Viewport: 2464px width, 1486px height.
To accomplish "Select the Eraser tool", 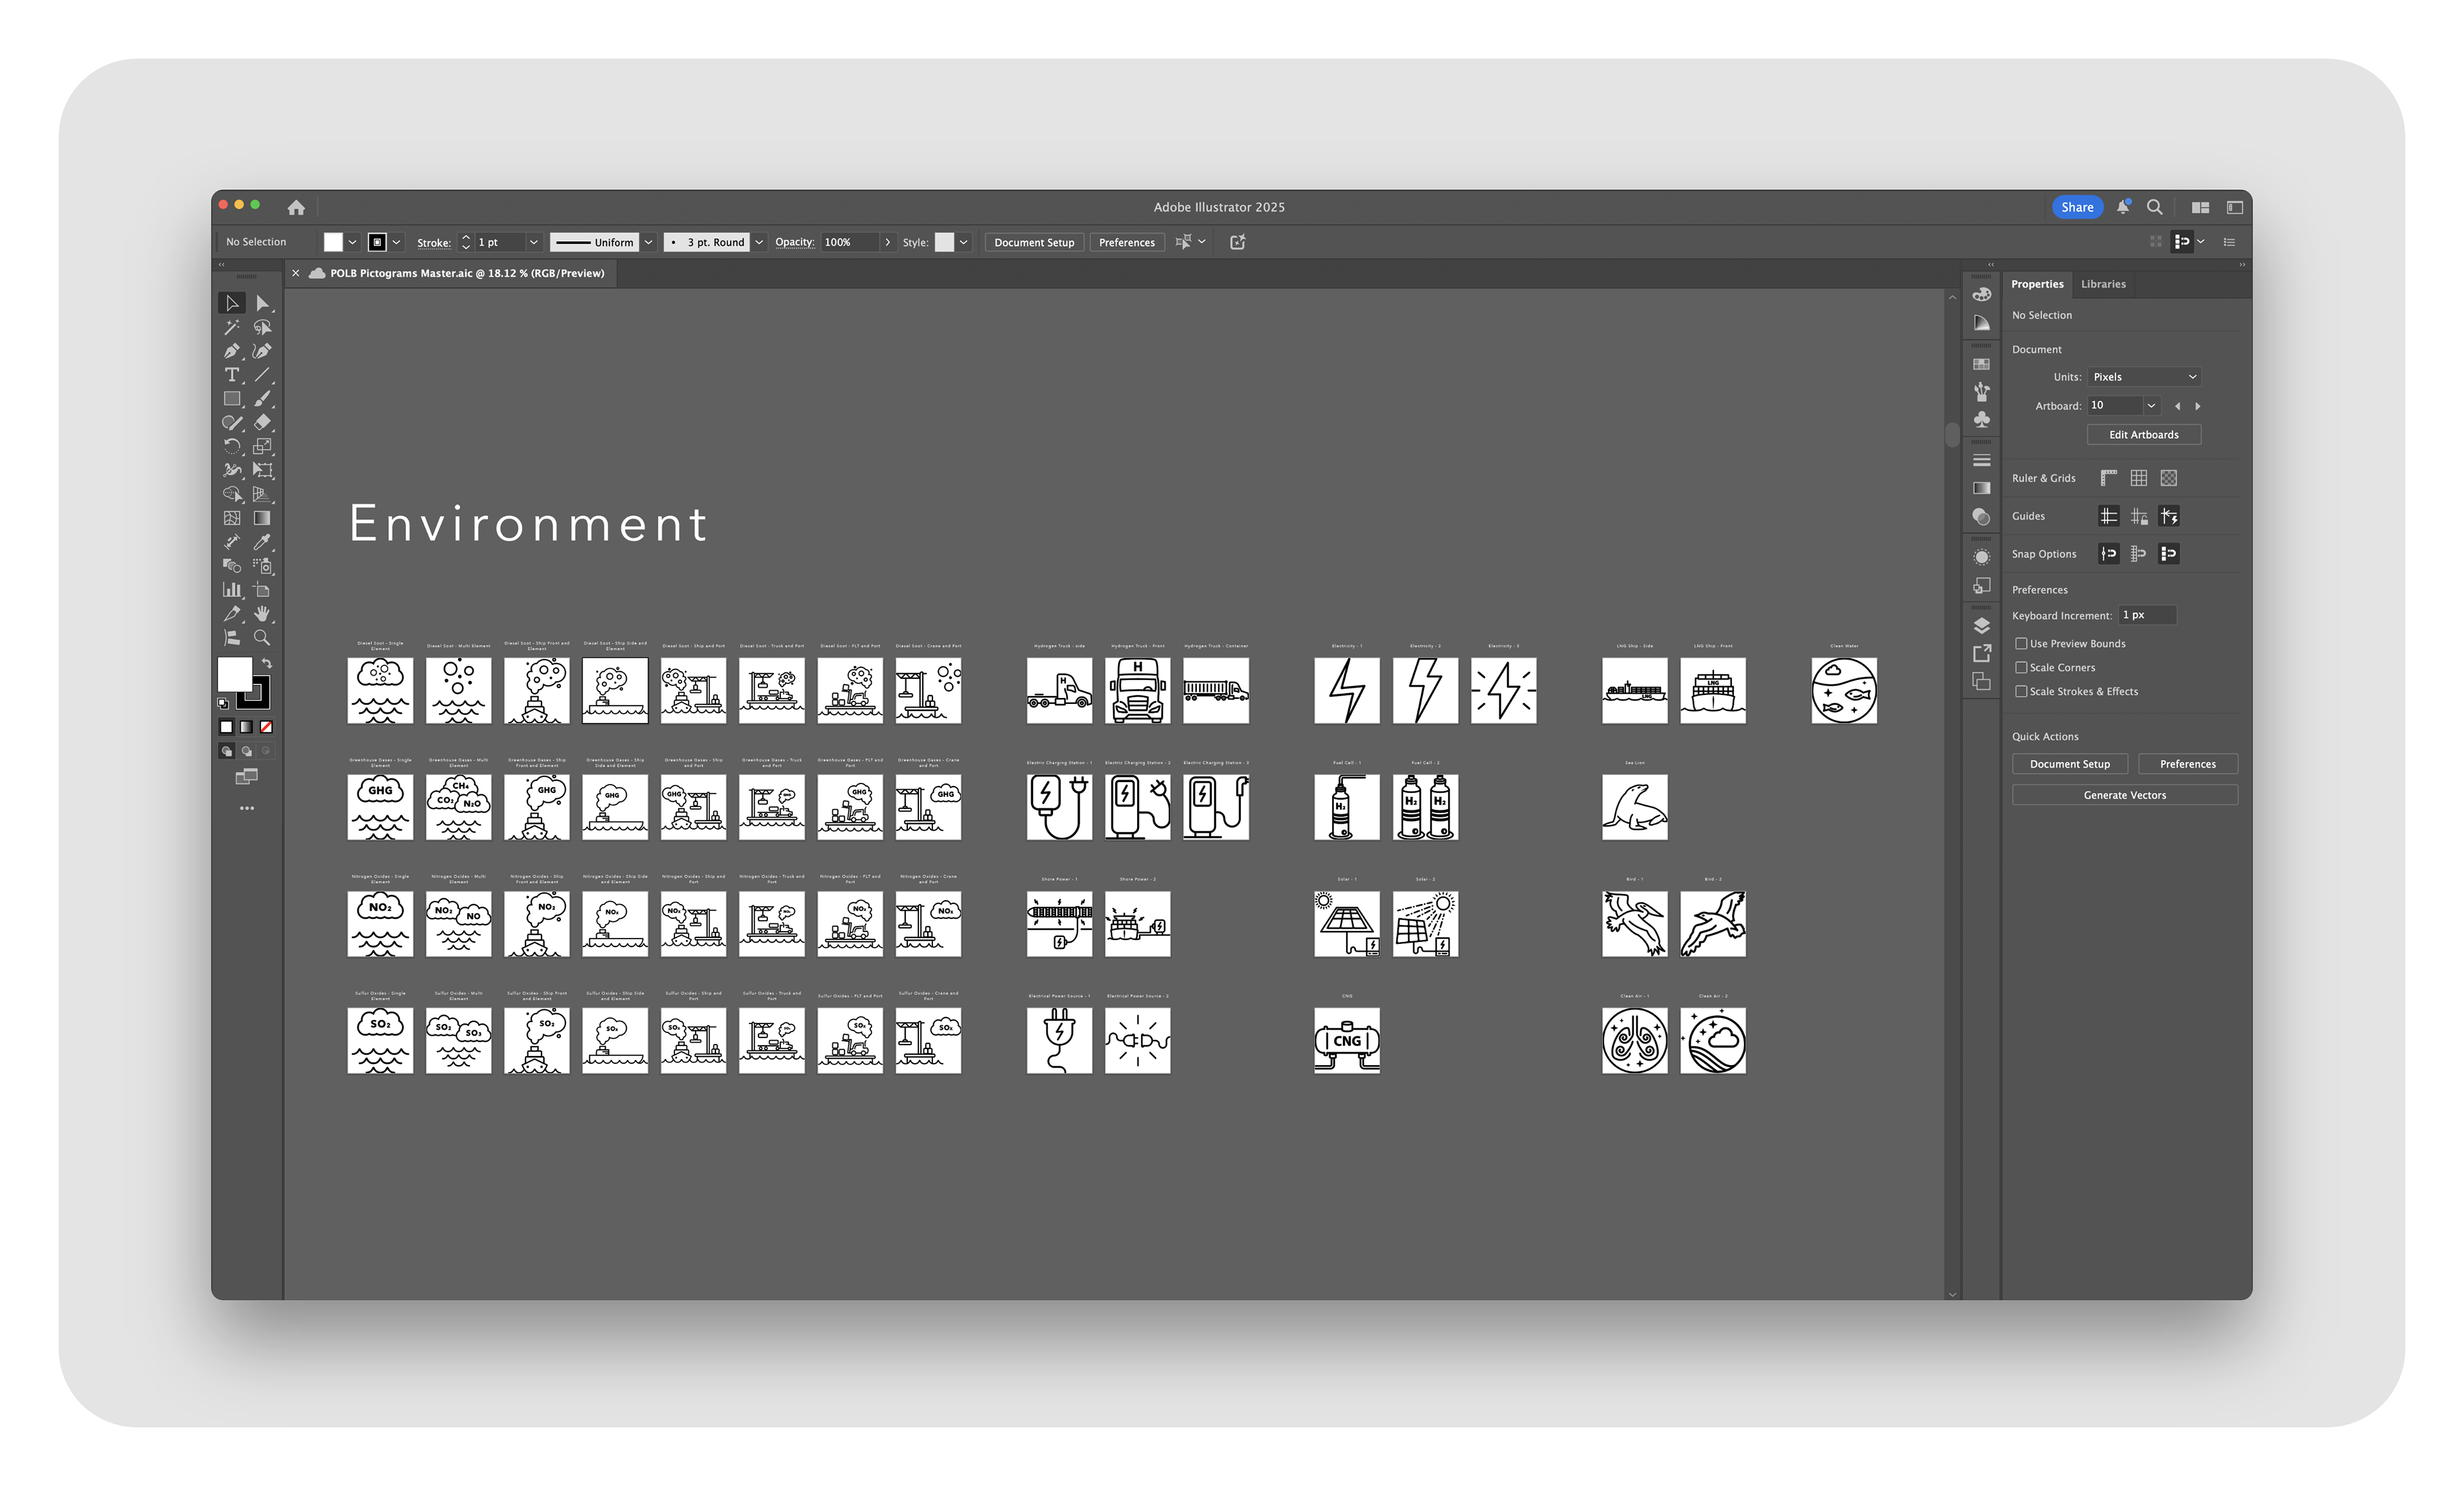I will (x=262, y=422).
